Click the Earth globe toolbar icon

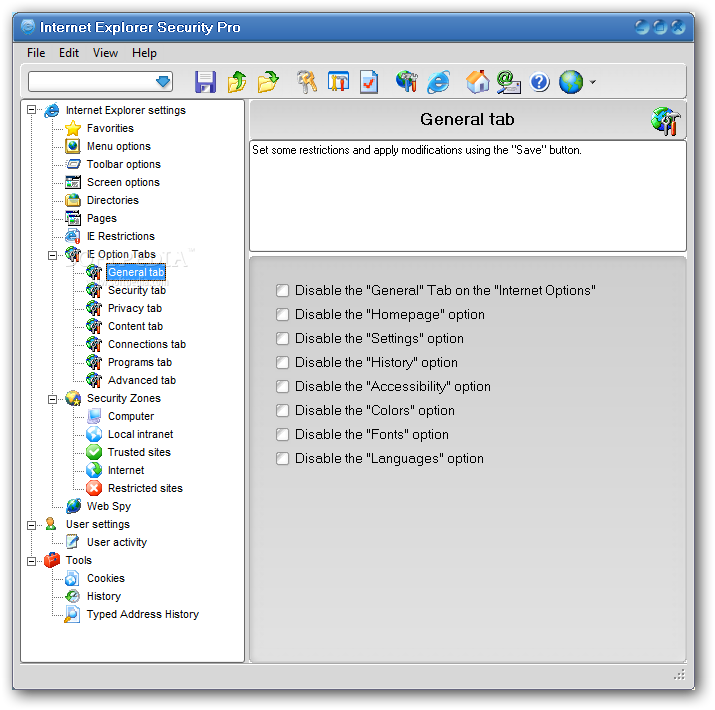571,83
